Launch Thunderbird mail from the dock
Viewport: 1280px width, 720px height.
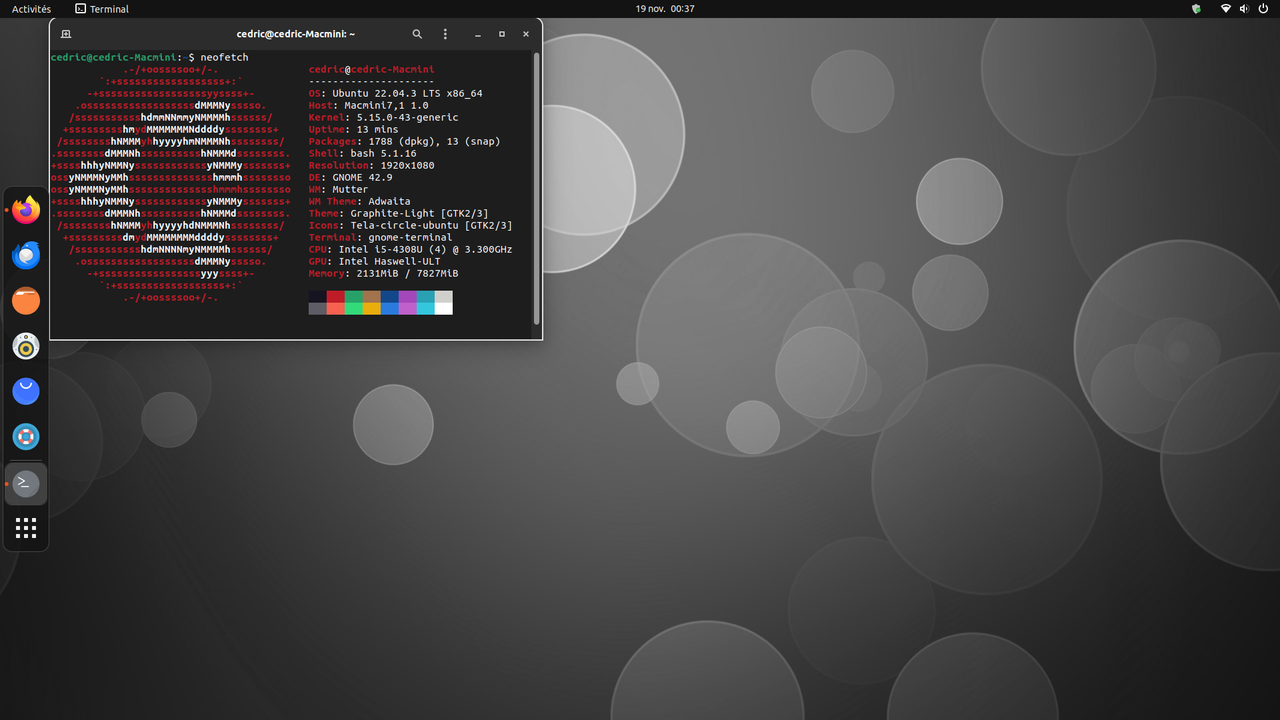click(26, 256)
